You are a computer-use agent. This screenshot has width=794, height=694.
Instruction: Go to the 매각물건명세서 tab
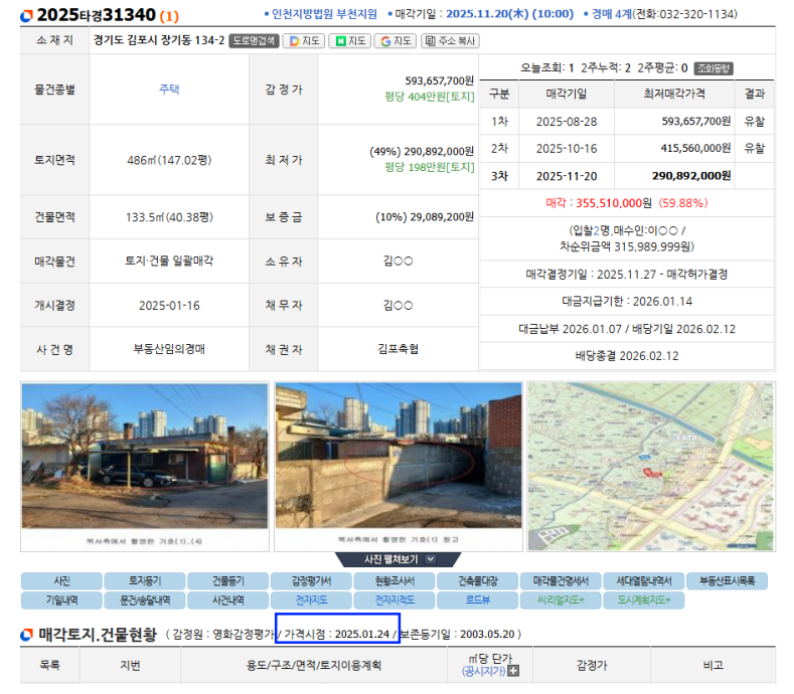(560, 581)
